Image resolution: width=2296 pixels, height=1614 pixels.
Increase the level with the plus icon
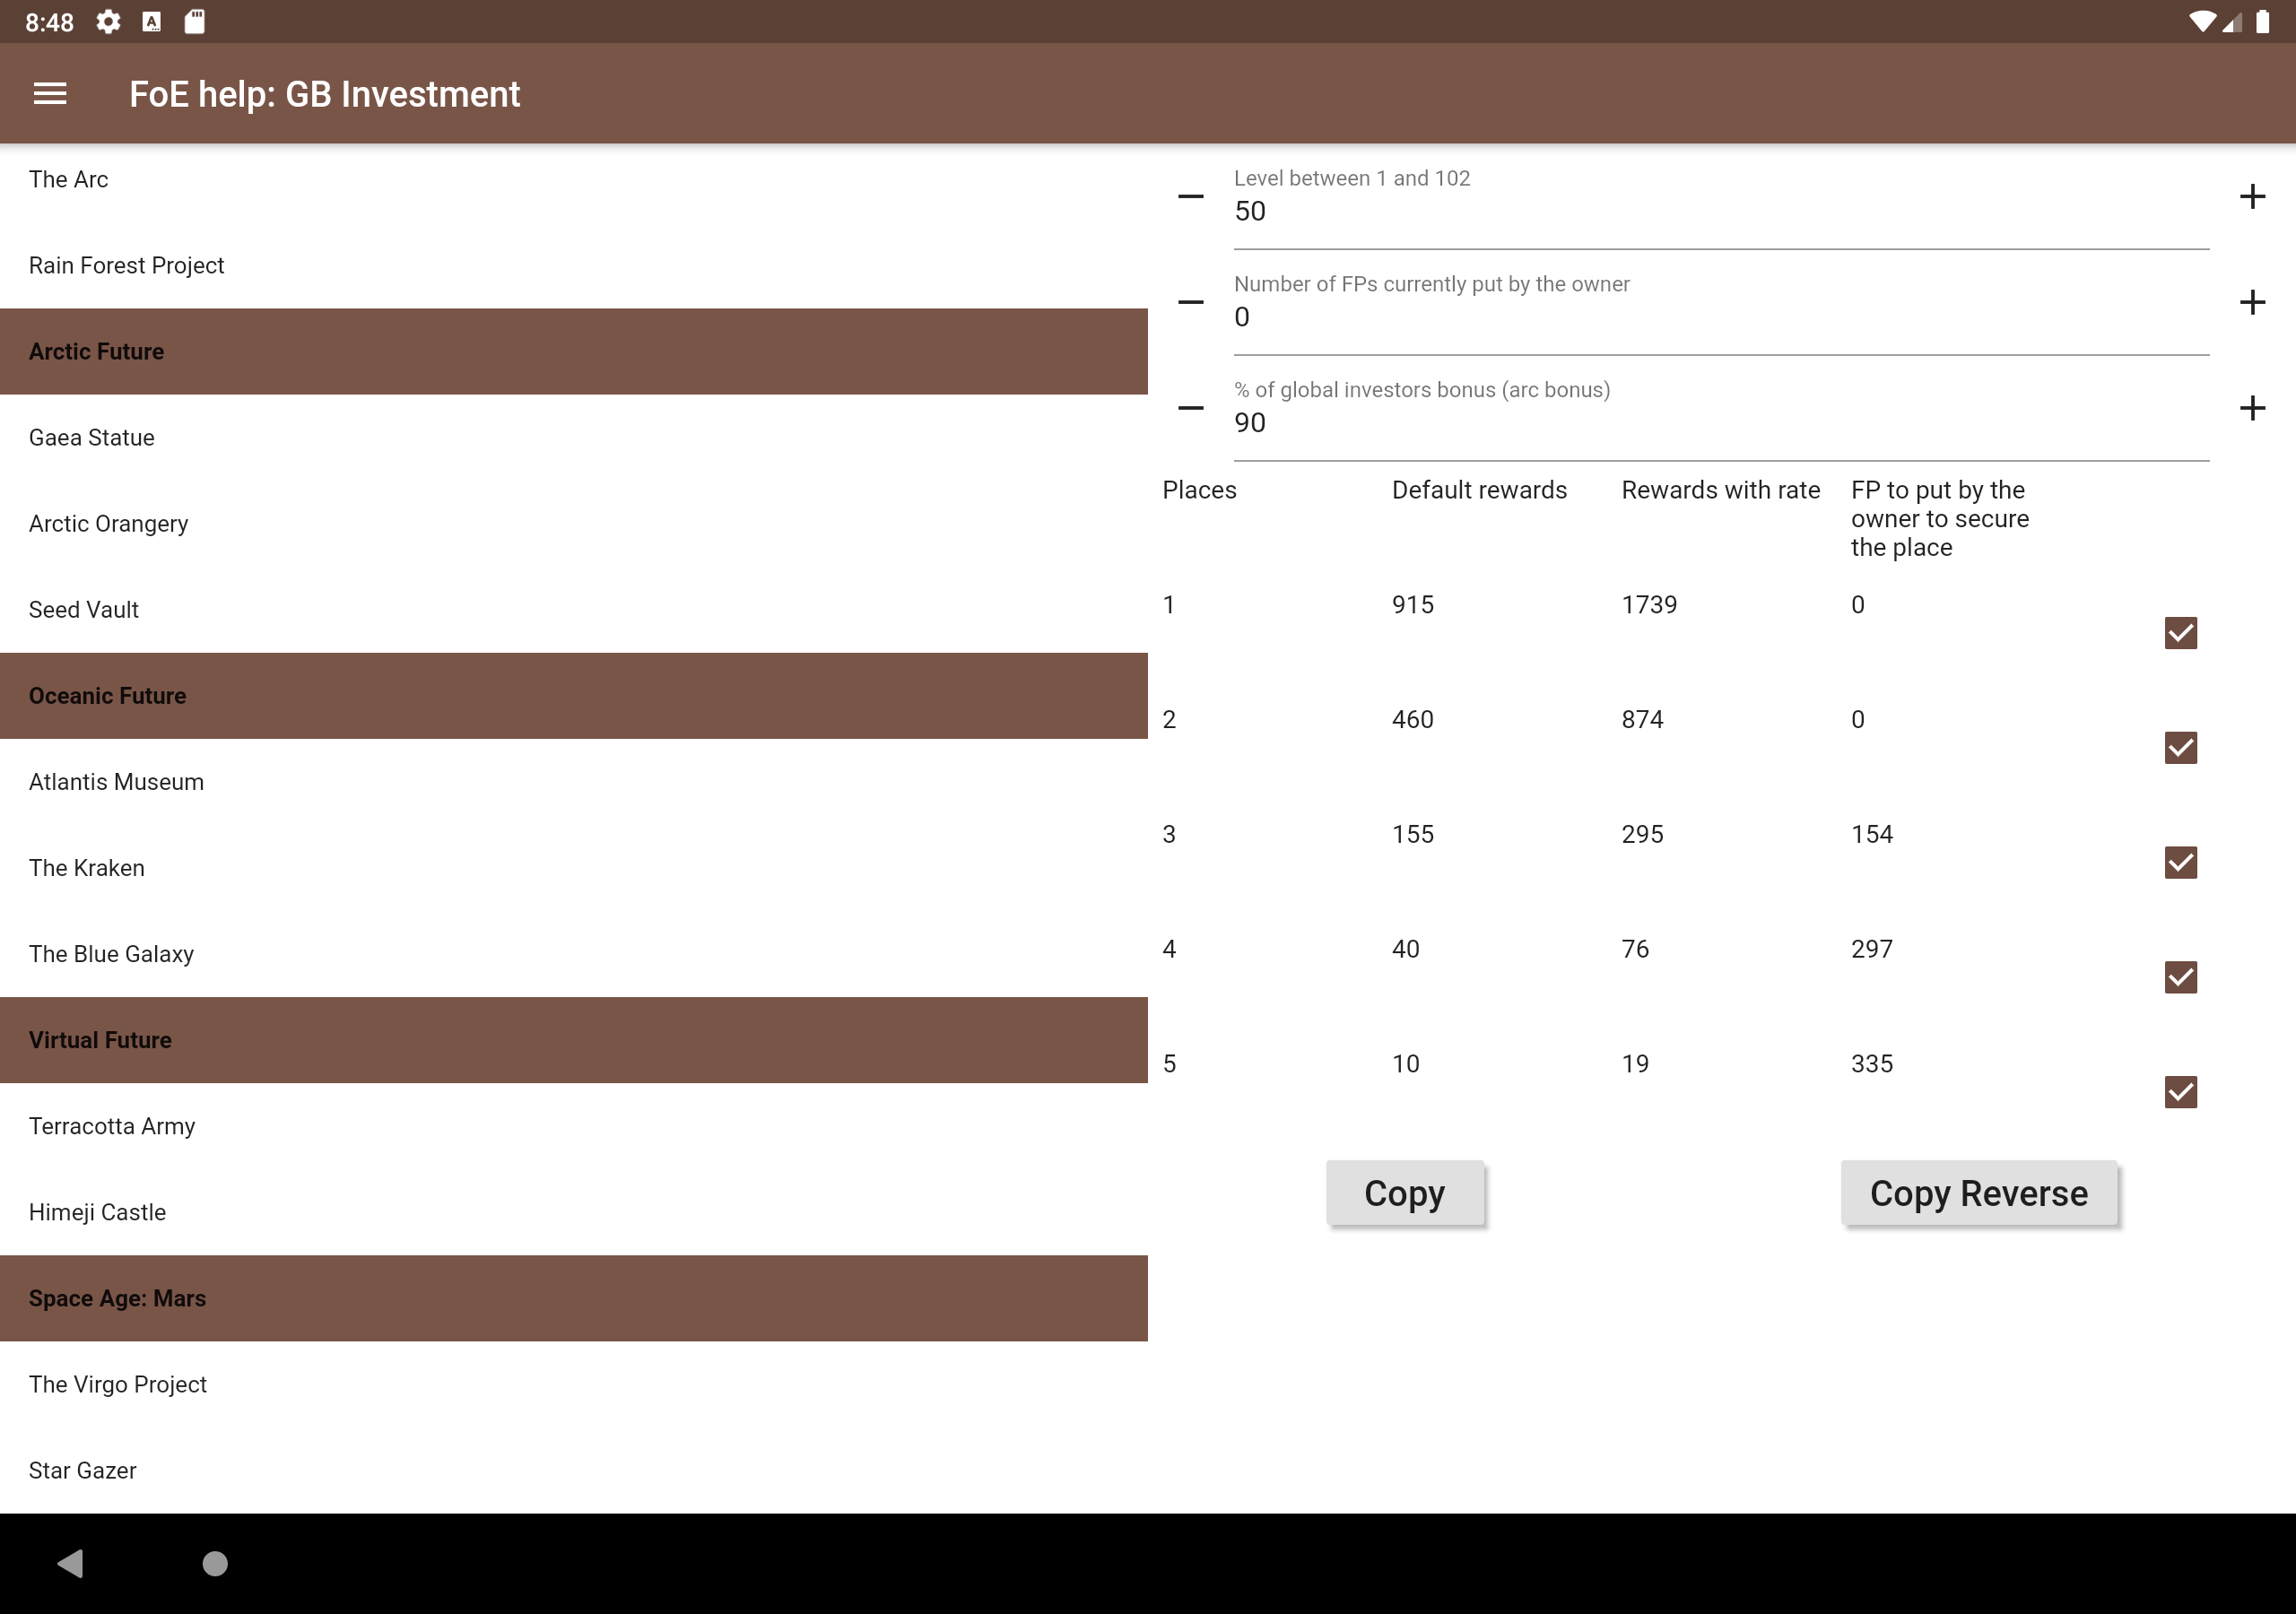coord(2251,196)
